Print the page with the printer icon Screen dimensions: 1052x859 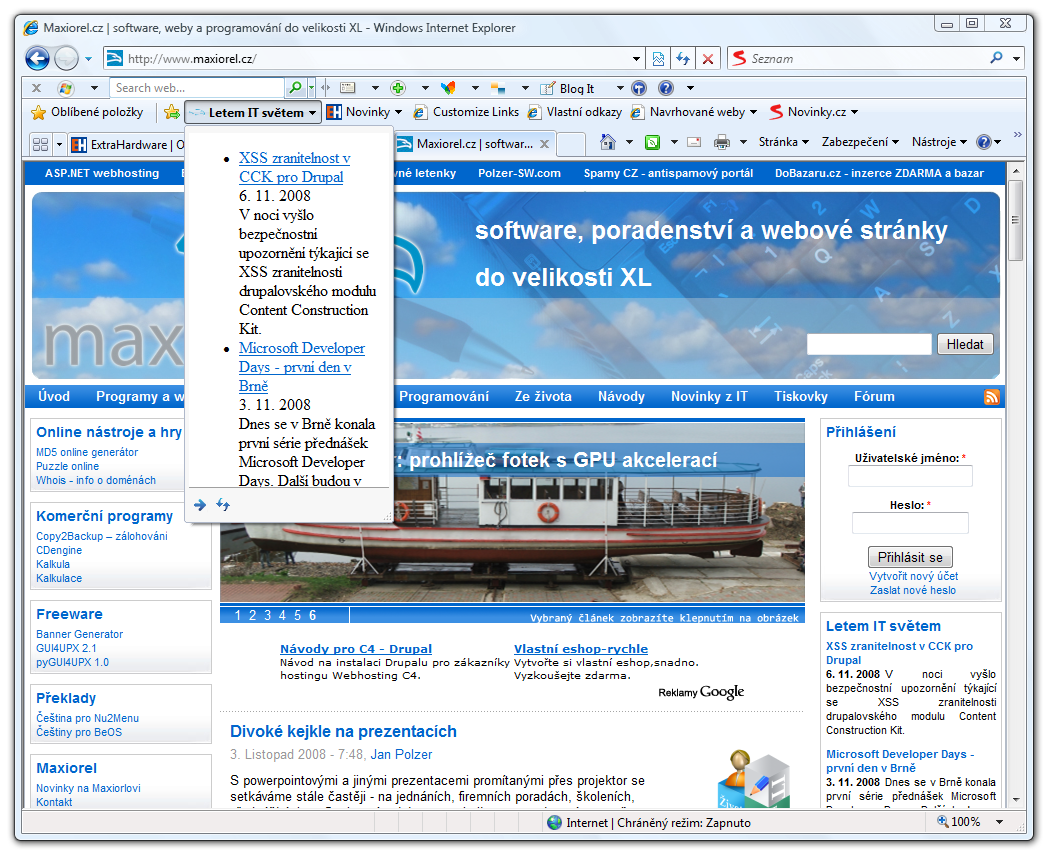[x=722, y=142]
